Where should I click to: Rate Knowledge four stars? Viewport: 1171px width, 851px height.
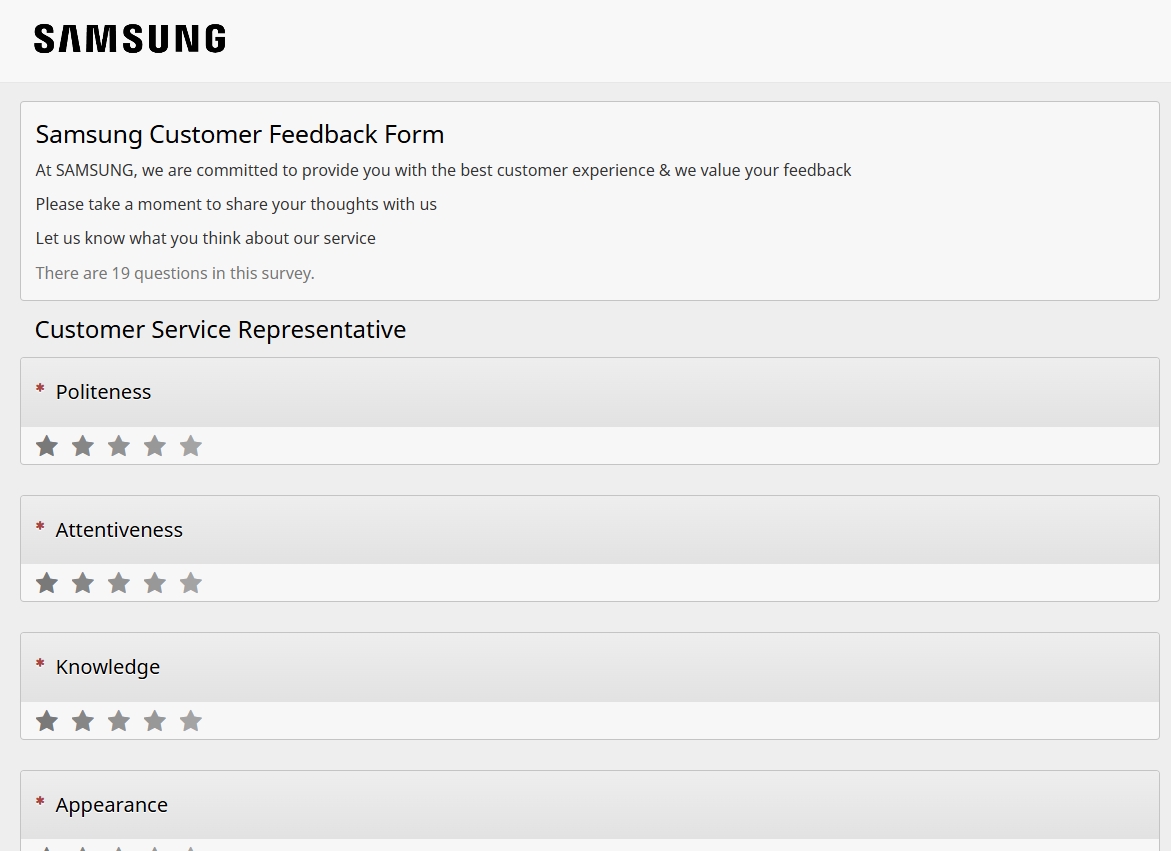tap(155, 721)
